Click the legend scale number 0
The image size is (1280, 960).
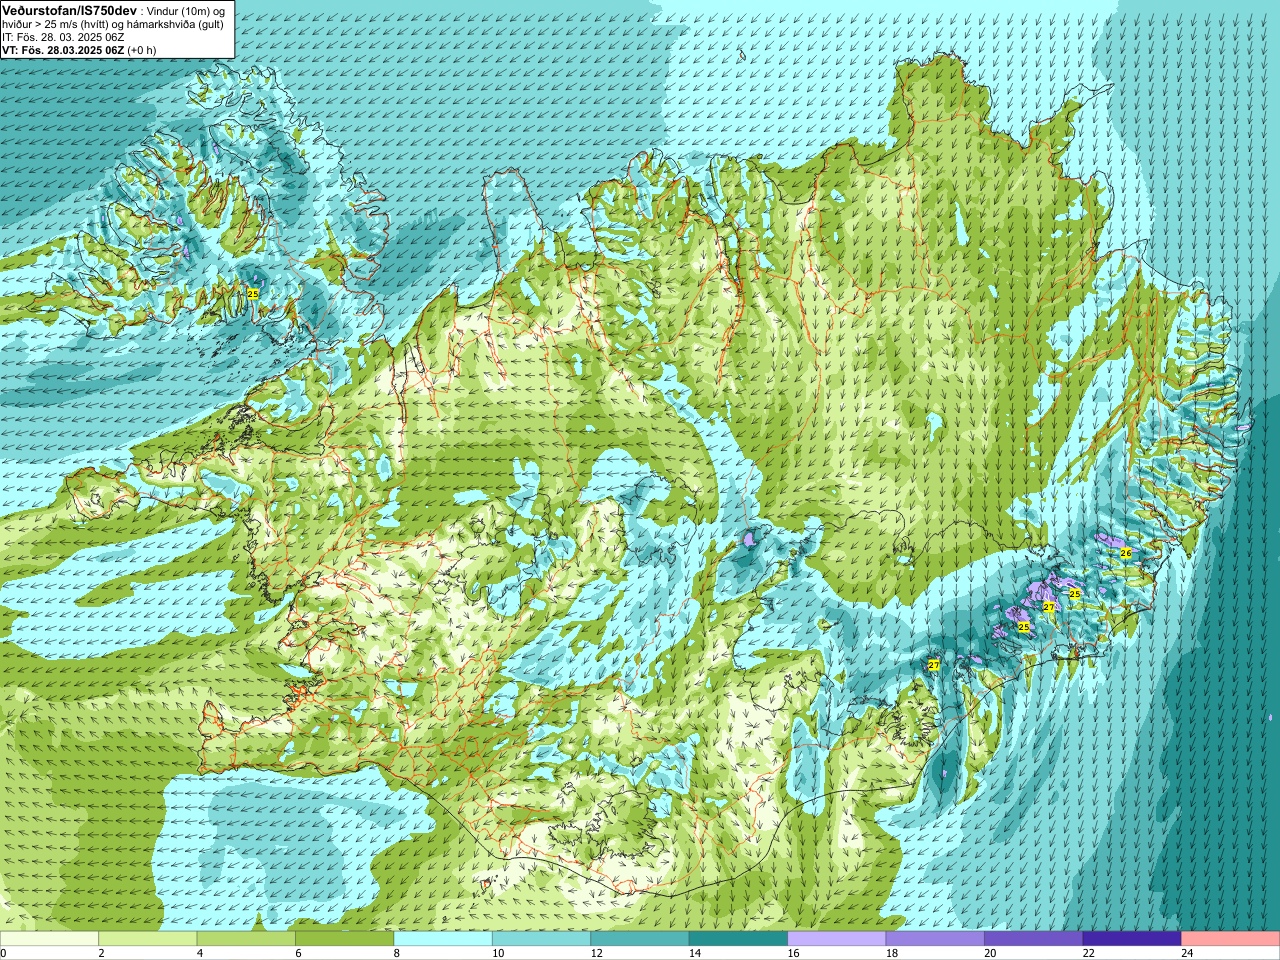4,953
